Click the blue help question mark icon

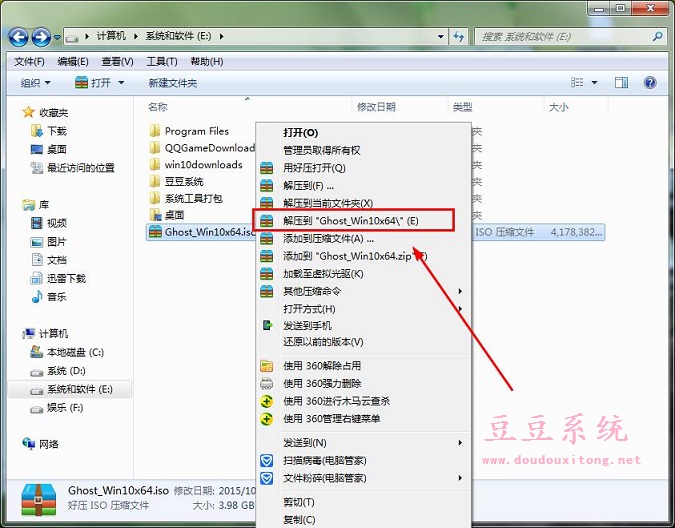650,82
